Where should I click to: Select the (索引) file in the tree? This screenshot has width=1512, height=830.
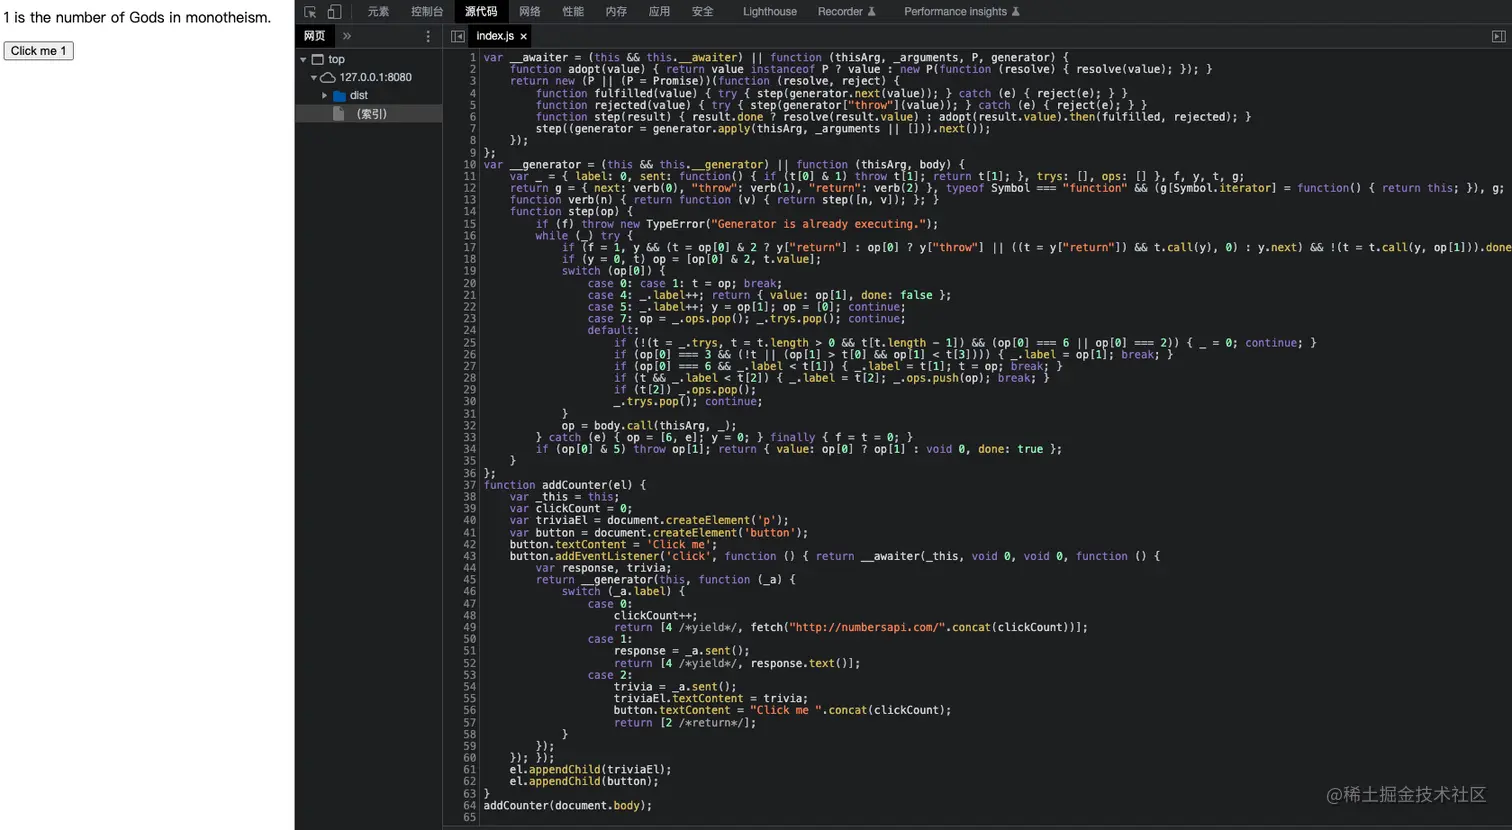(x=371, y=114)
